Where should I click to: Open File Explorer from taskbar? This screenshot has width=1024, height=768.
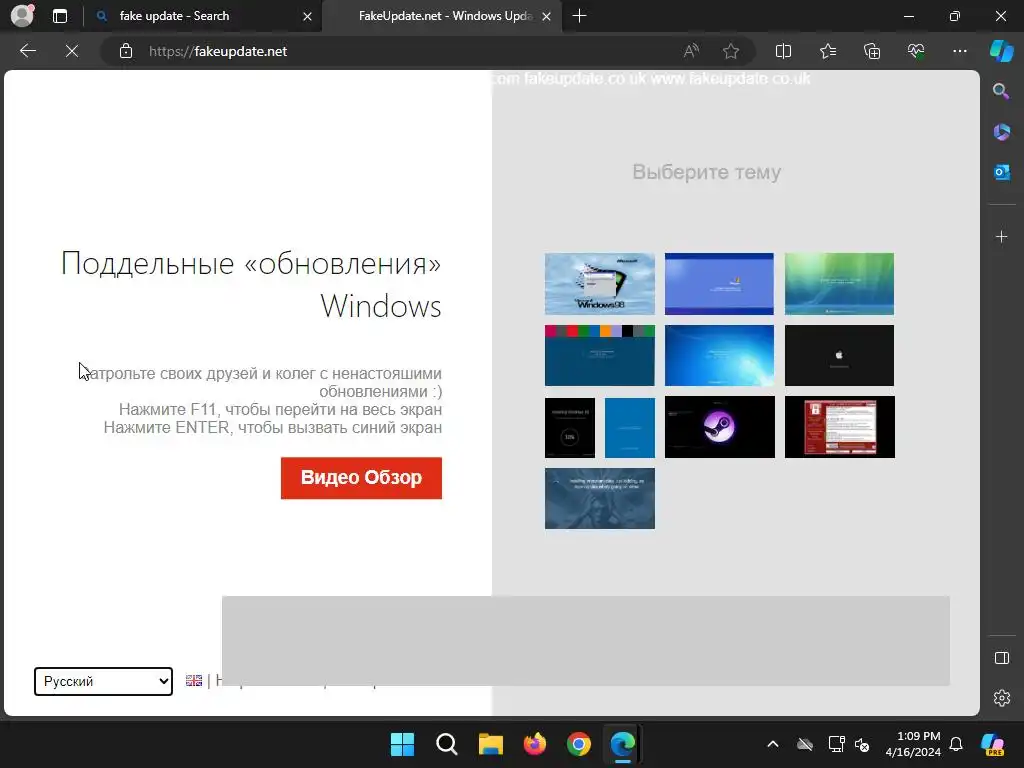pos(490,744)
